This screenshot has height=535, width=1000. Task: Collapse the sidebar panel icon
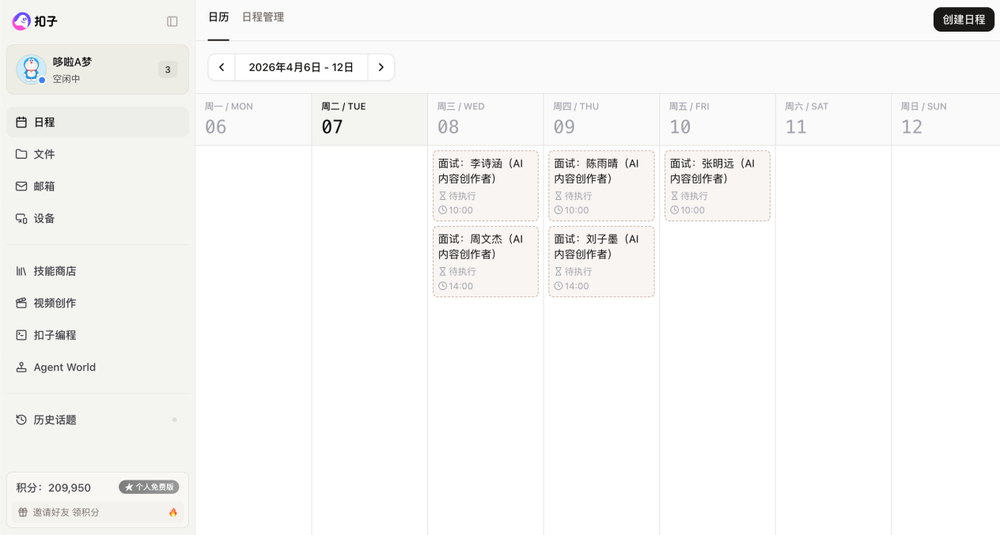click(172, 22)
